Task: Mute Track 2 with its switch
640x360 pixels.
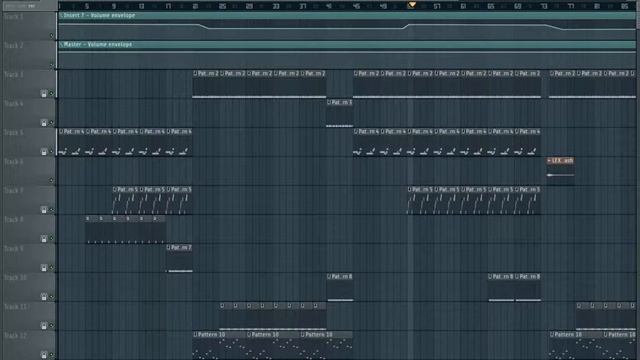Action: pos(51,65)
